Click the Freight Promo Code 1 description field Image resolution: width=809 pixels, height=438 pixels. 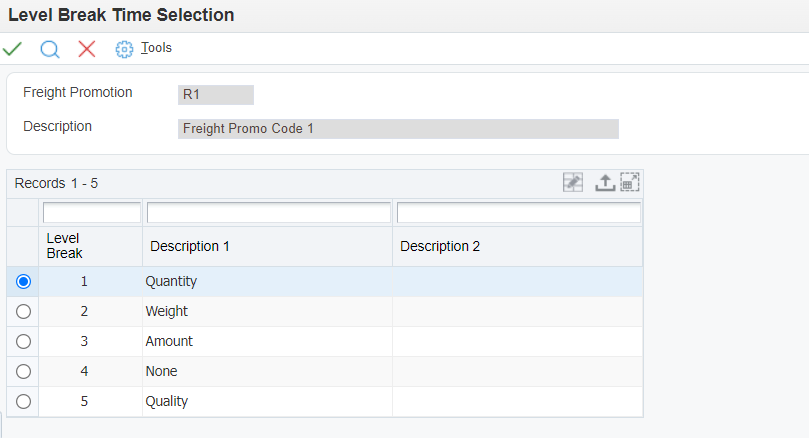[398, 129]
